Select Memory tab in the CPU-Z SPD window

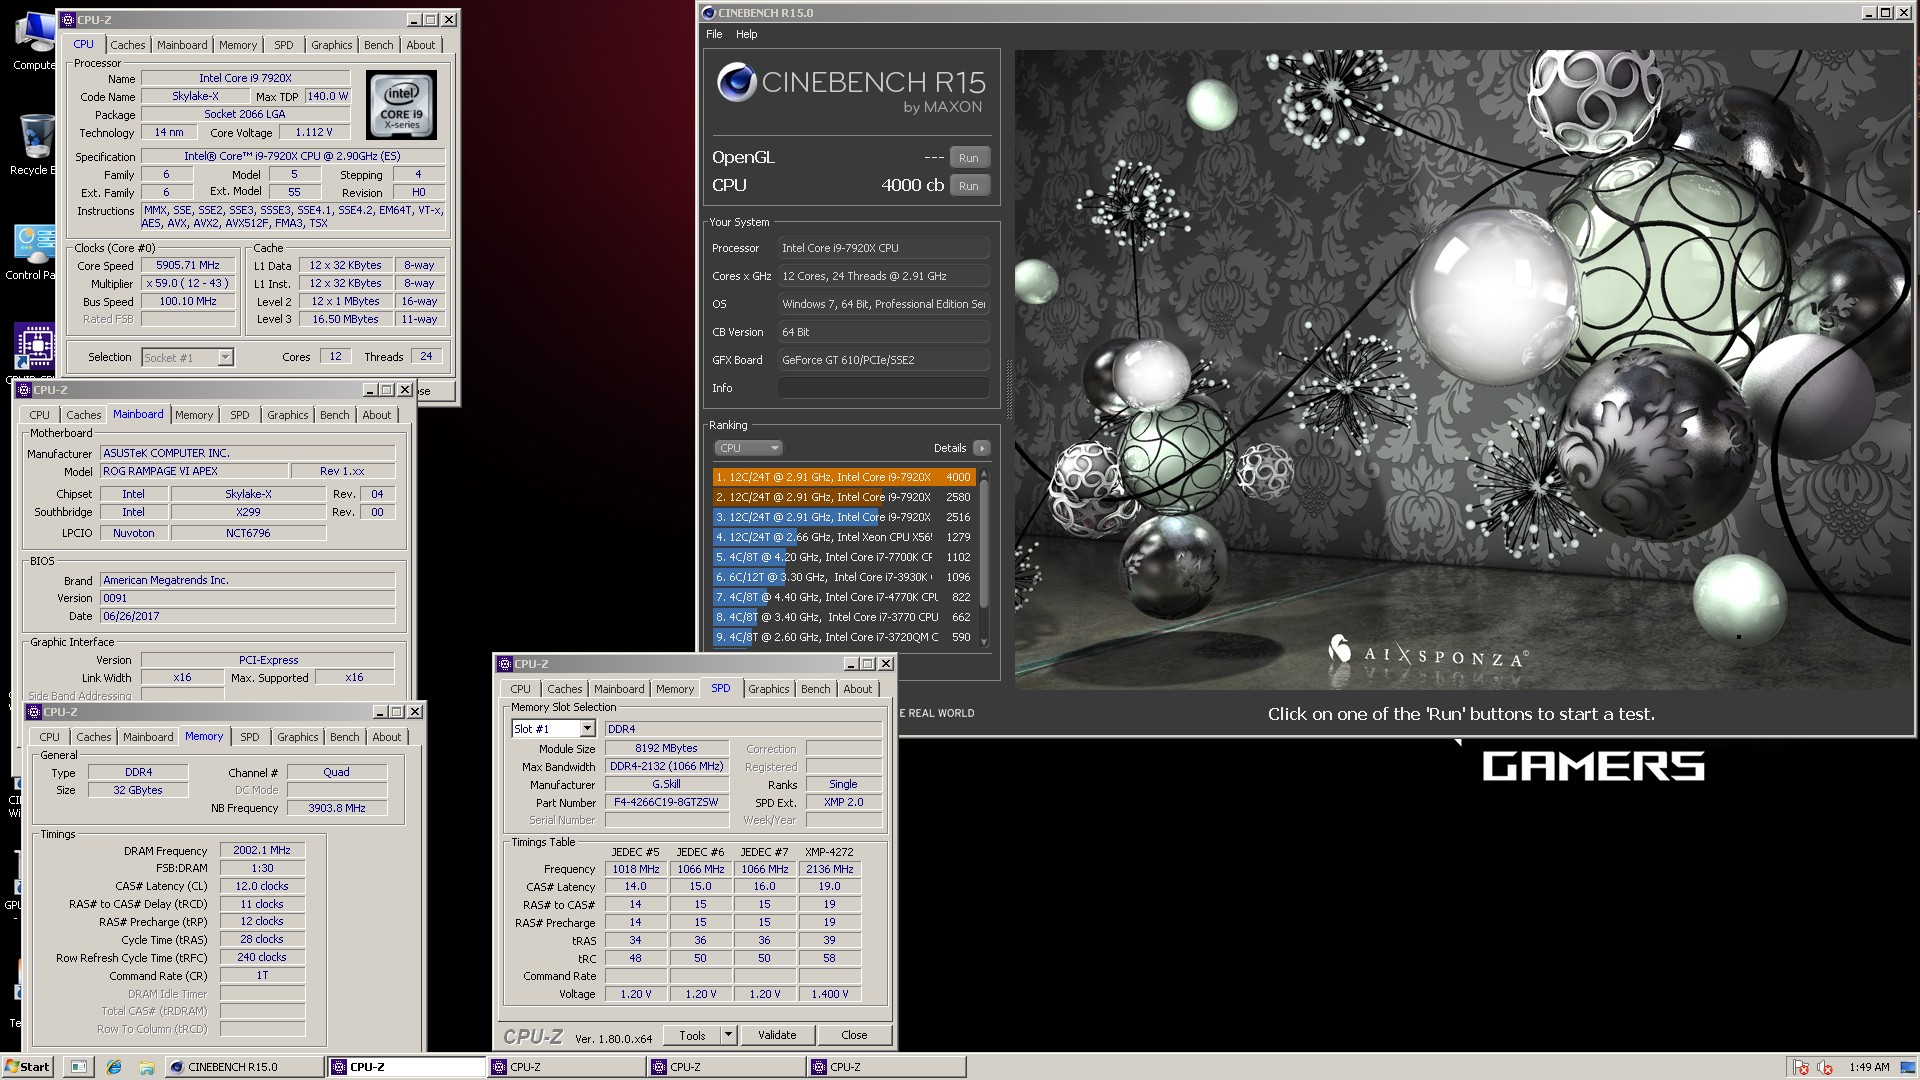pyautogui.click(x=675, y=689)
